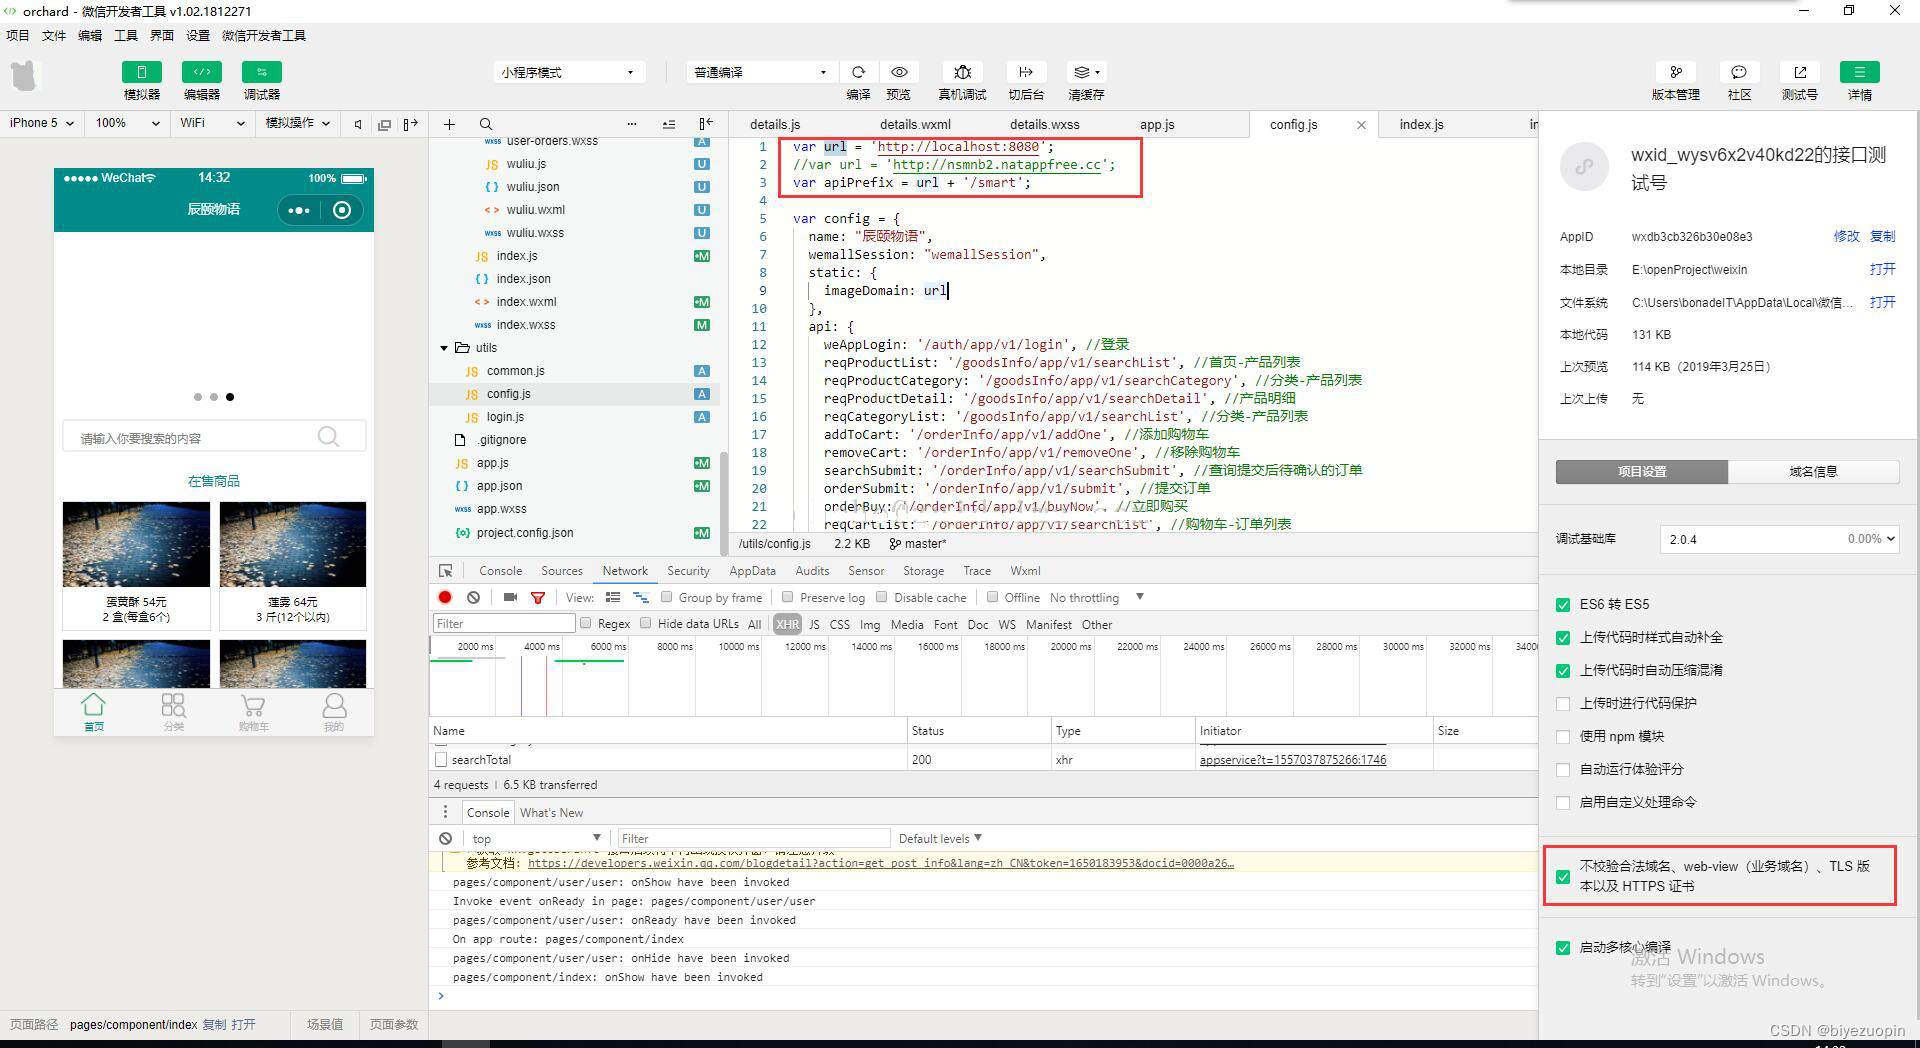Open the appservice initiator link
The width and height of the screenshot is (1920, 1048).
tap(1293, 760)
